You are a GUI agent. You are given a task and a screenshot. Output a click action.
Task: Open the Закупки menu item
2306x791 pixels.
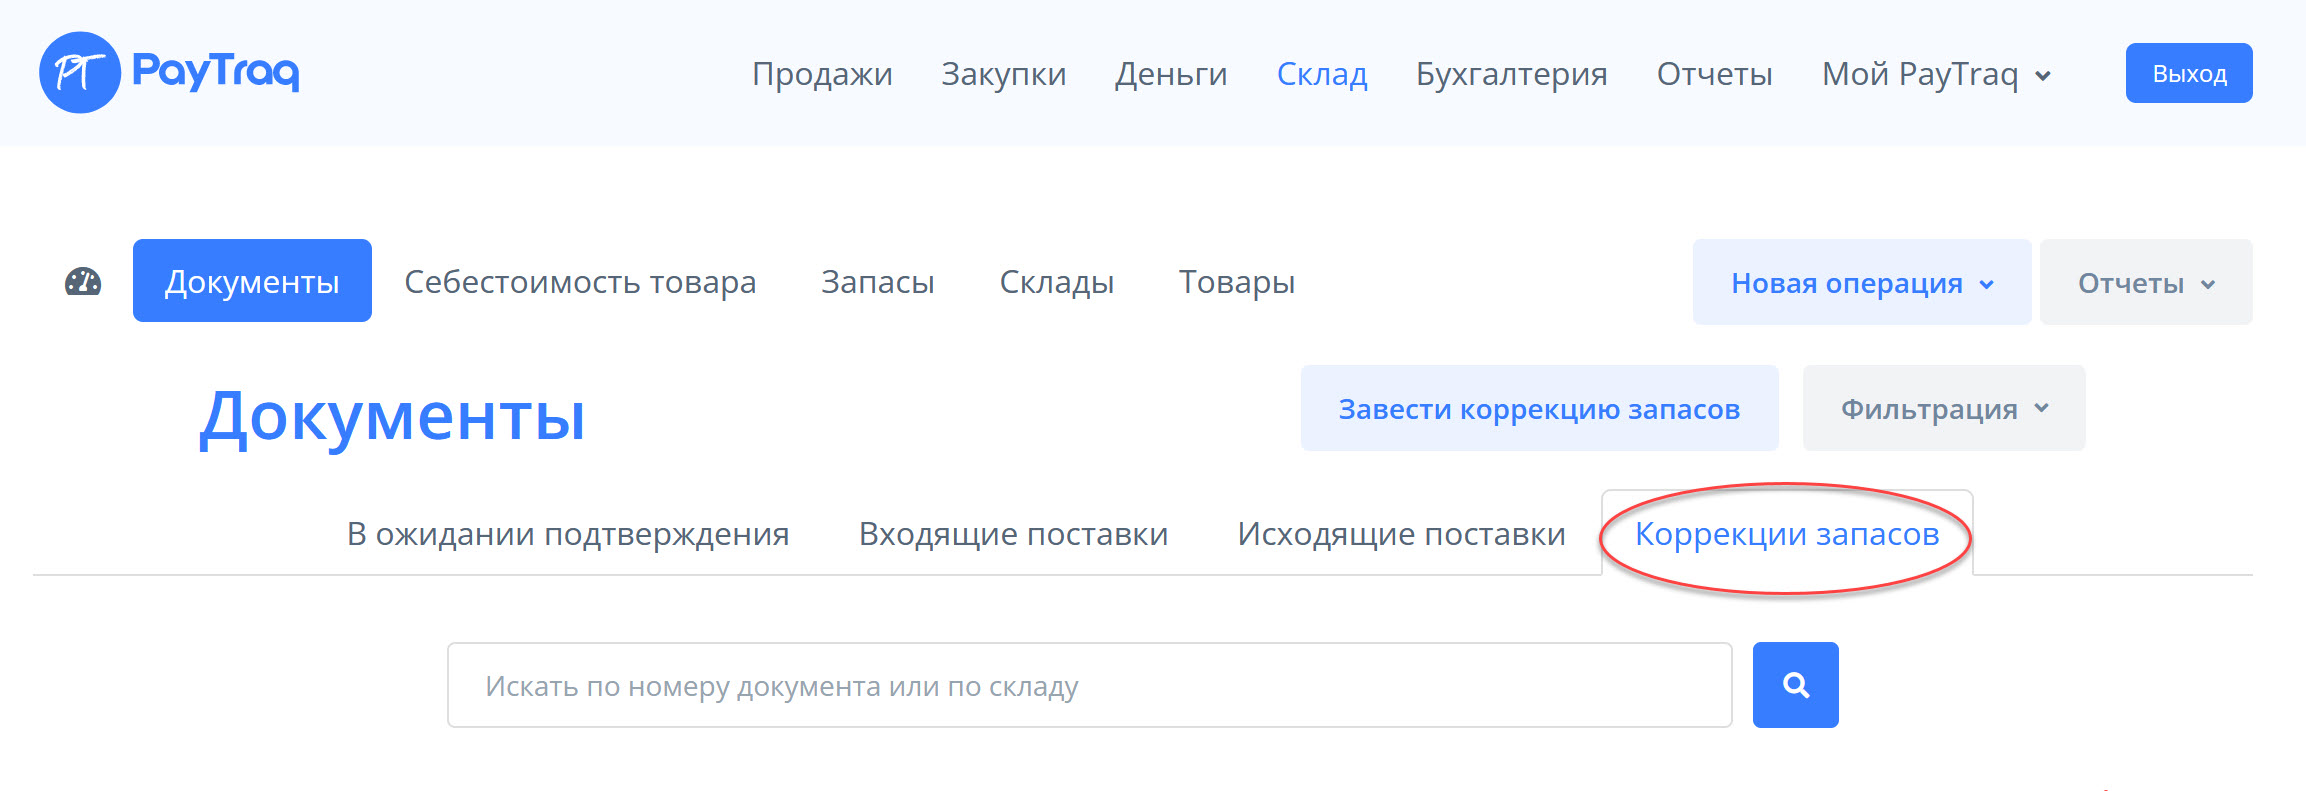[1003, 74]
